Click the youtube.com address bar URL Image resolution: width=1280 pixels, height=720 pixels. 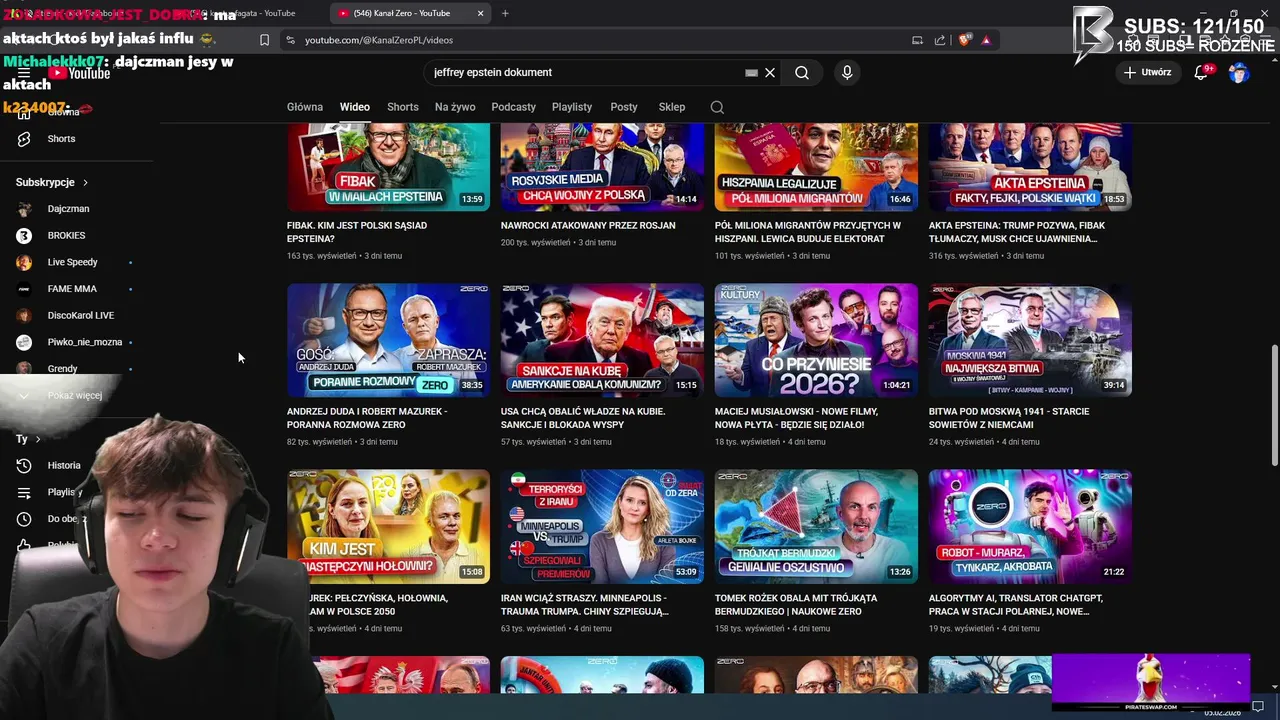click(379, 40)
